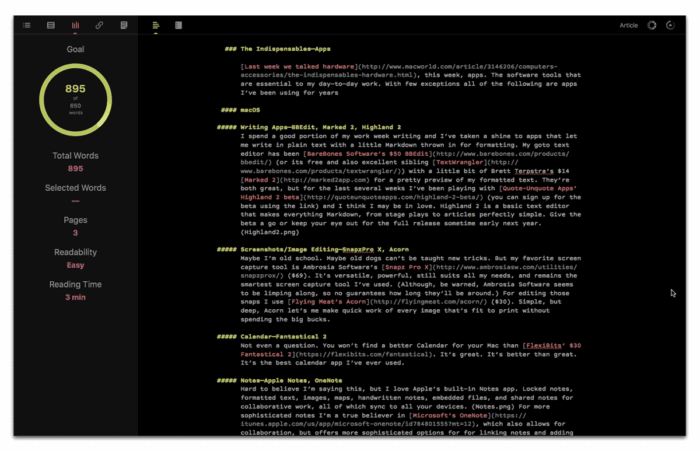Viewport: 700px width, 451px height.
Task: Click the Goal heading in the sidebar
Action: pos(75,49)
